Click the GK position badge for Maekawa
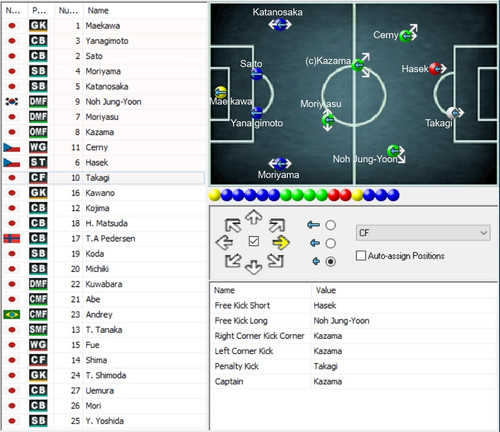 point(38,26)
